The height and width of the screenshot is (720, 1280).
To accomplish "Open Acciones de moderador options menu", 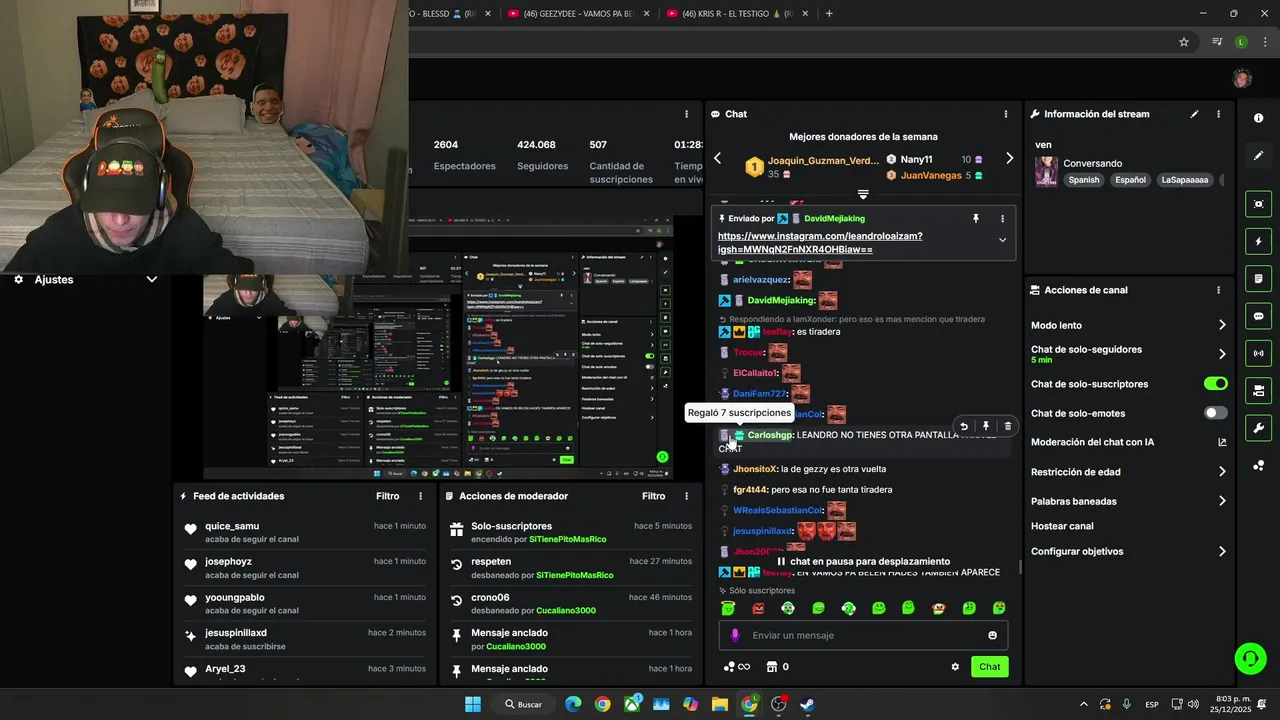I will click(686, 496).
